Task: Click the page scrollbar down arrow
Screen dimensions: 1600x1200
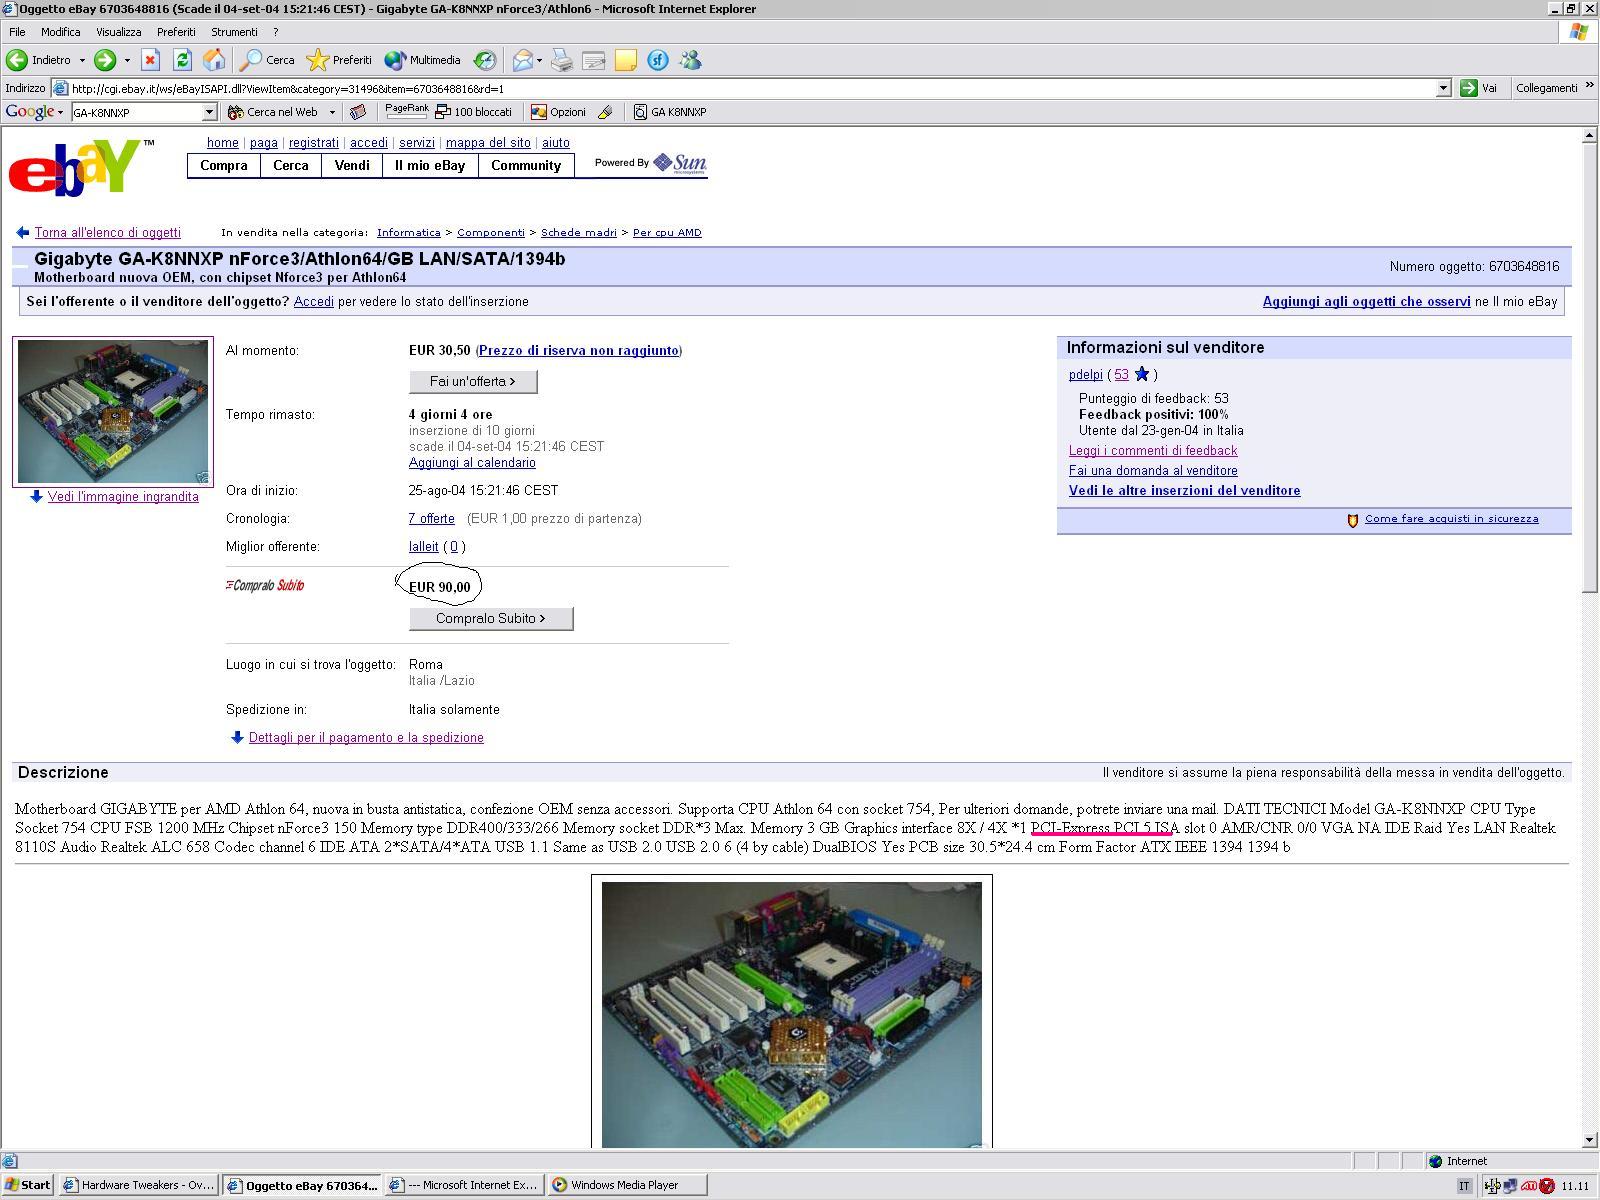Action: click(1590, 1139)
